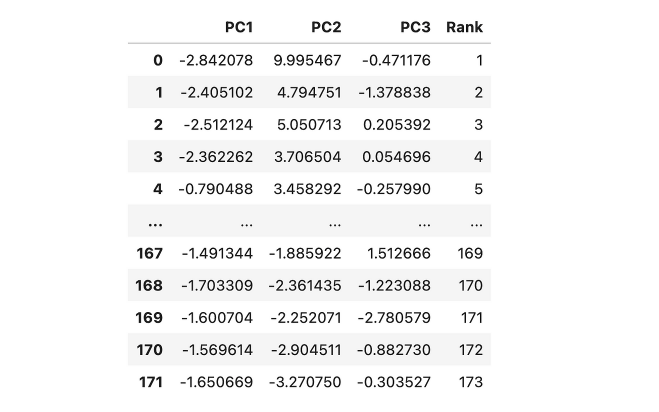This screenshot has height=412, width=659.
Task: Click the PC3 column header
Action: pyautogui.click(x=415, y=27)
